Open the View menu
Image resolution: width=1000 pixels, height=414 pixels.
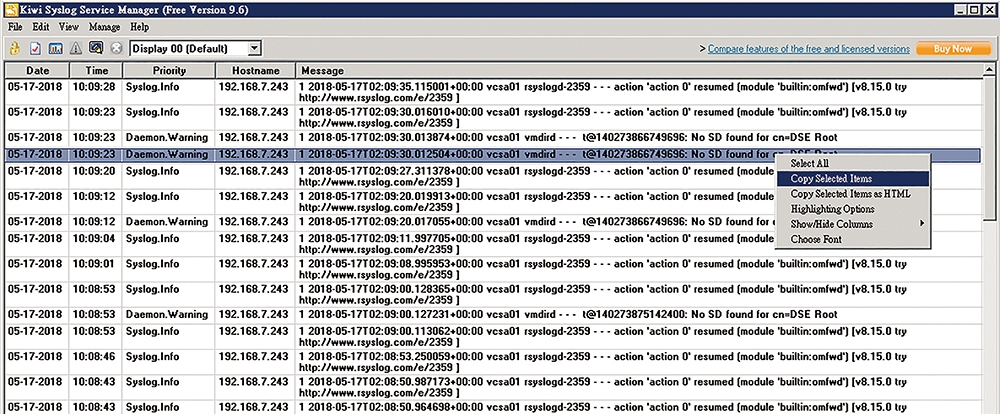(x=68, y=27)
